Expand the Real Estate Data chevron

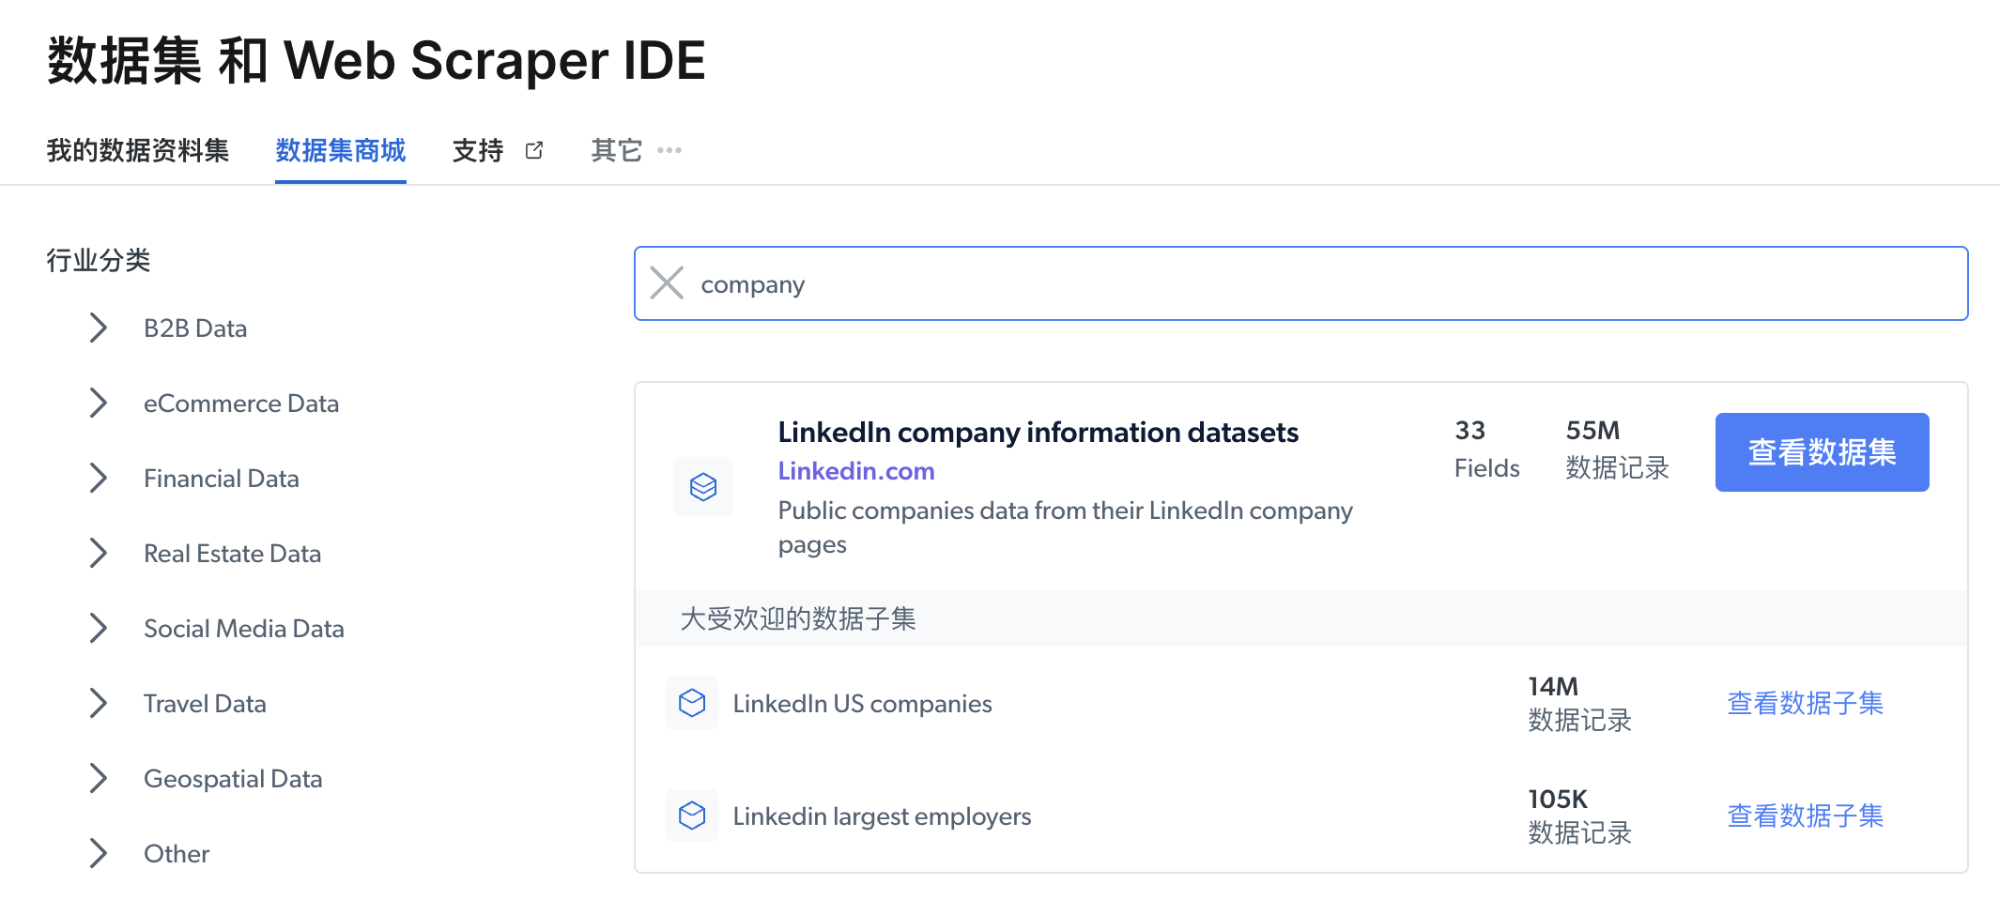tap(98, 553)
